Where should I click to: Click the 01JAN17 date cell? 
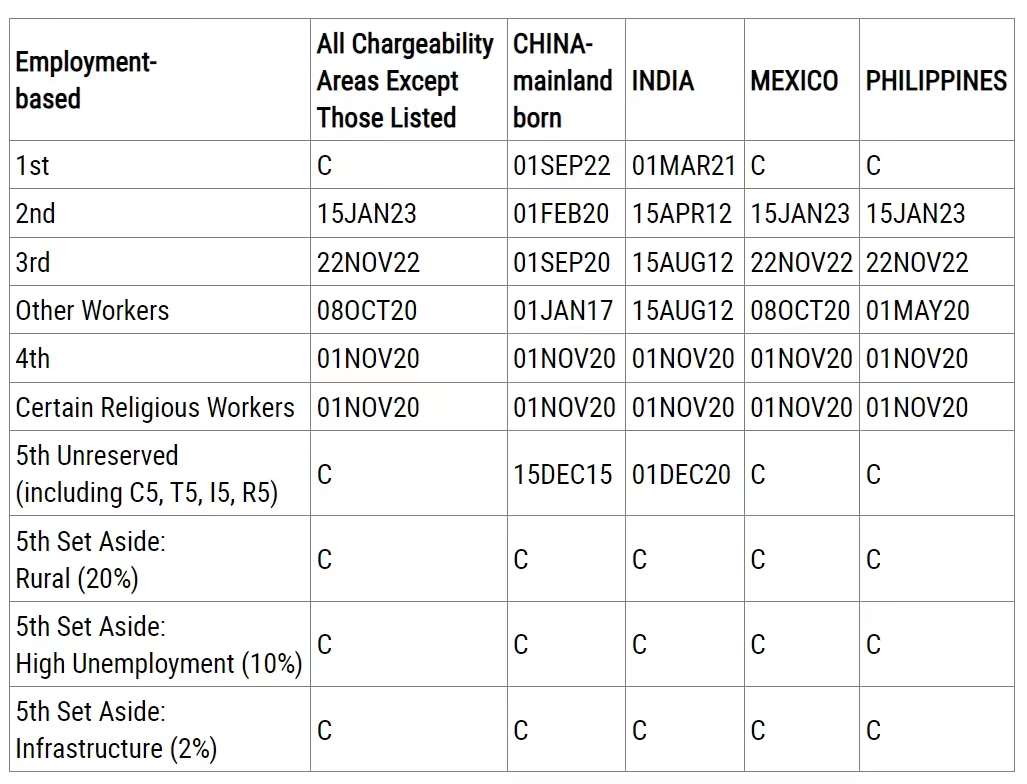click(563, 310)
